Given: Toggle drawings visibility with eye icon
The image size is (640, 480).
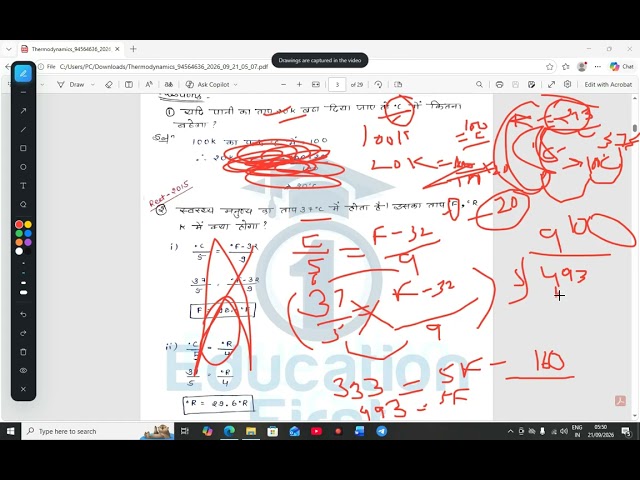Looking at the screenshot, I should [x=23, y=371].
